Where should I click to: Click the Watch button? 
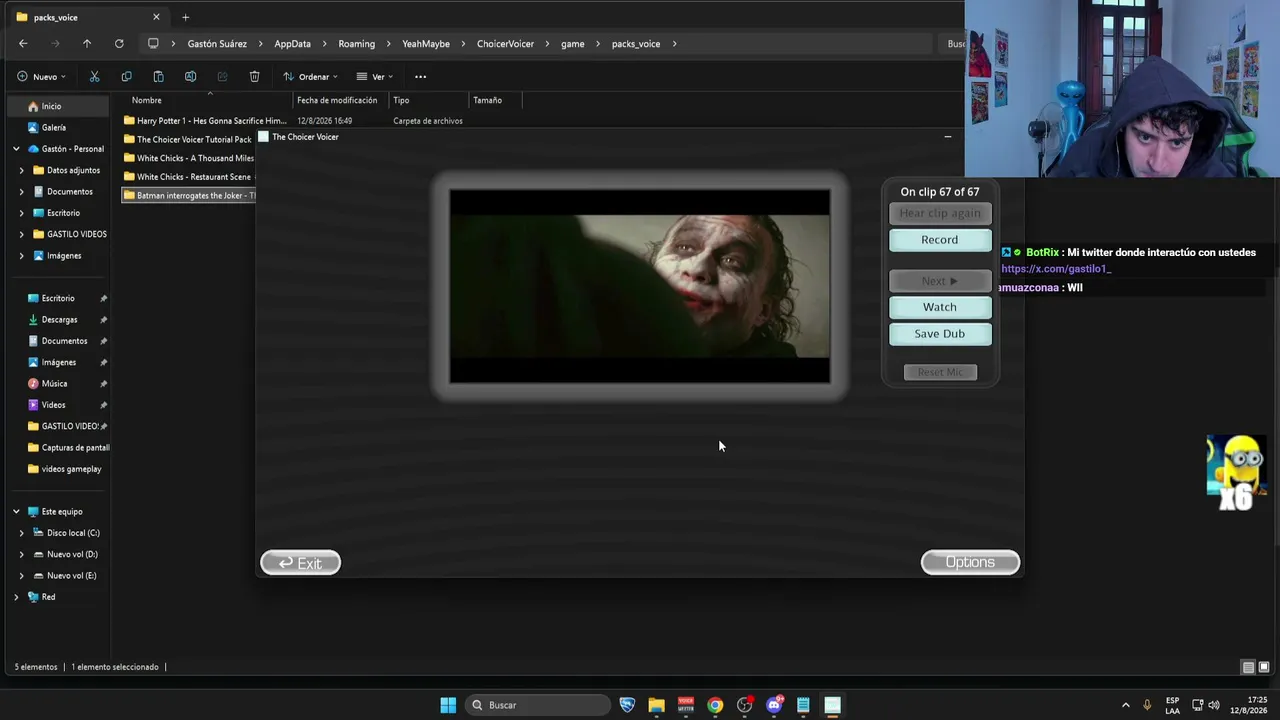(940, 307)
